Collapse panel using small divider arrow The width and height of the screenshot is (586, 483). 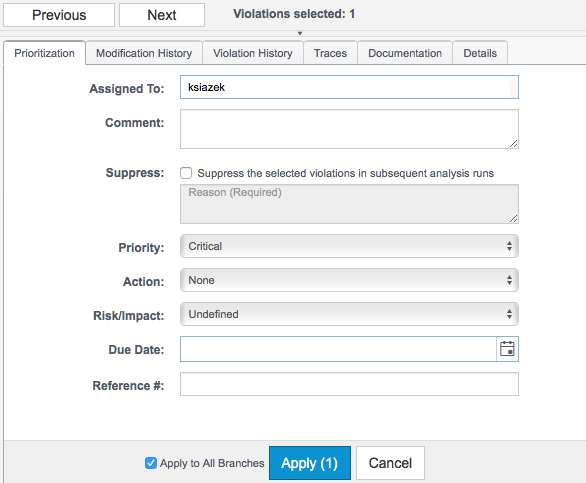coord(300,33)
